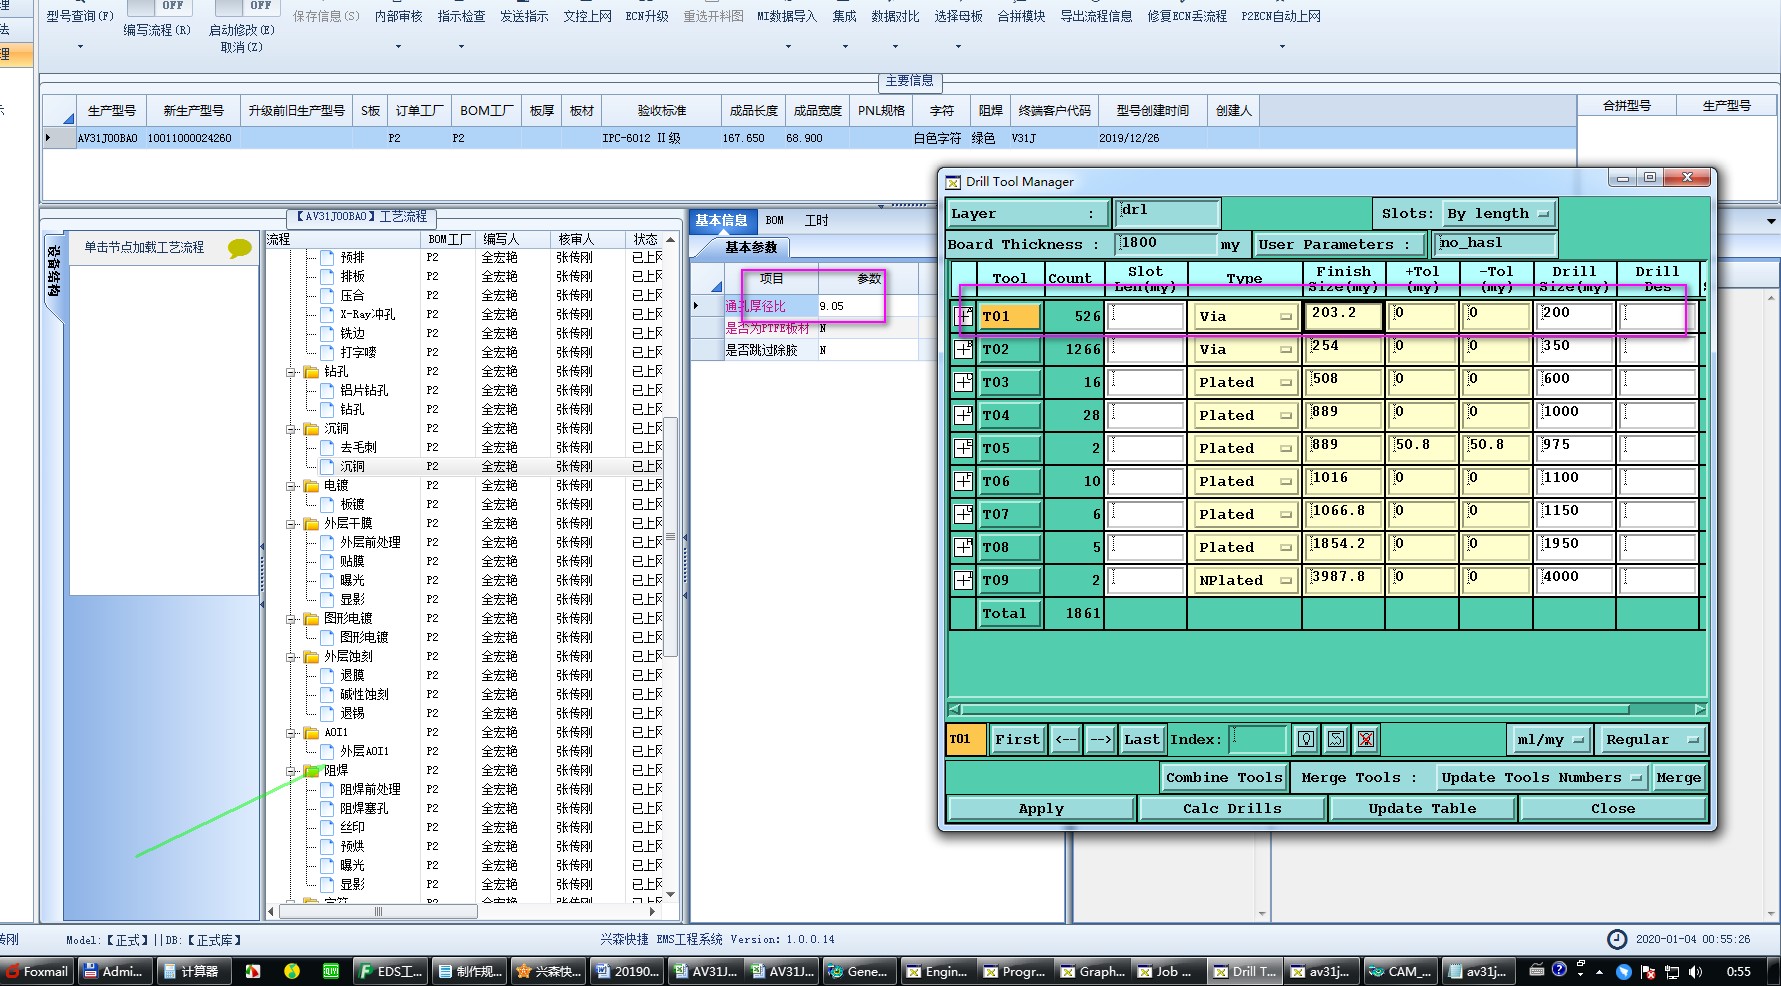This screenshot has width=1781, height=986.
Task: Click the previous tool arrow button
Action: pyautogui.click(x=1065, y=740)
